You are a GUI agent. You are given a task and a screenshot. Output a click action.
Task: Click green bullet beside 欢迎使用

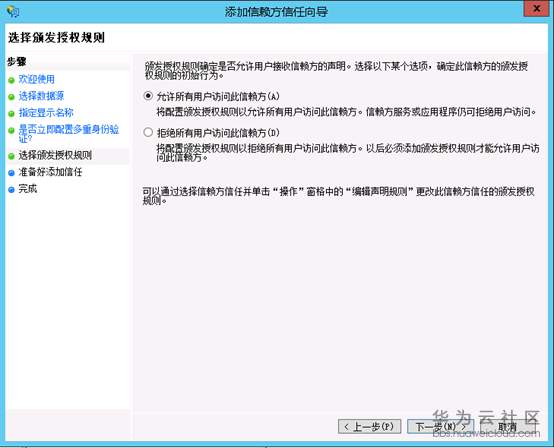click(11, 80)
